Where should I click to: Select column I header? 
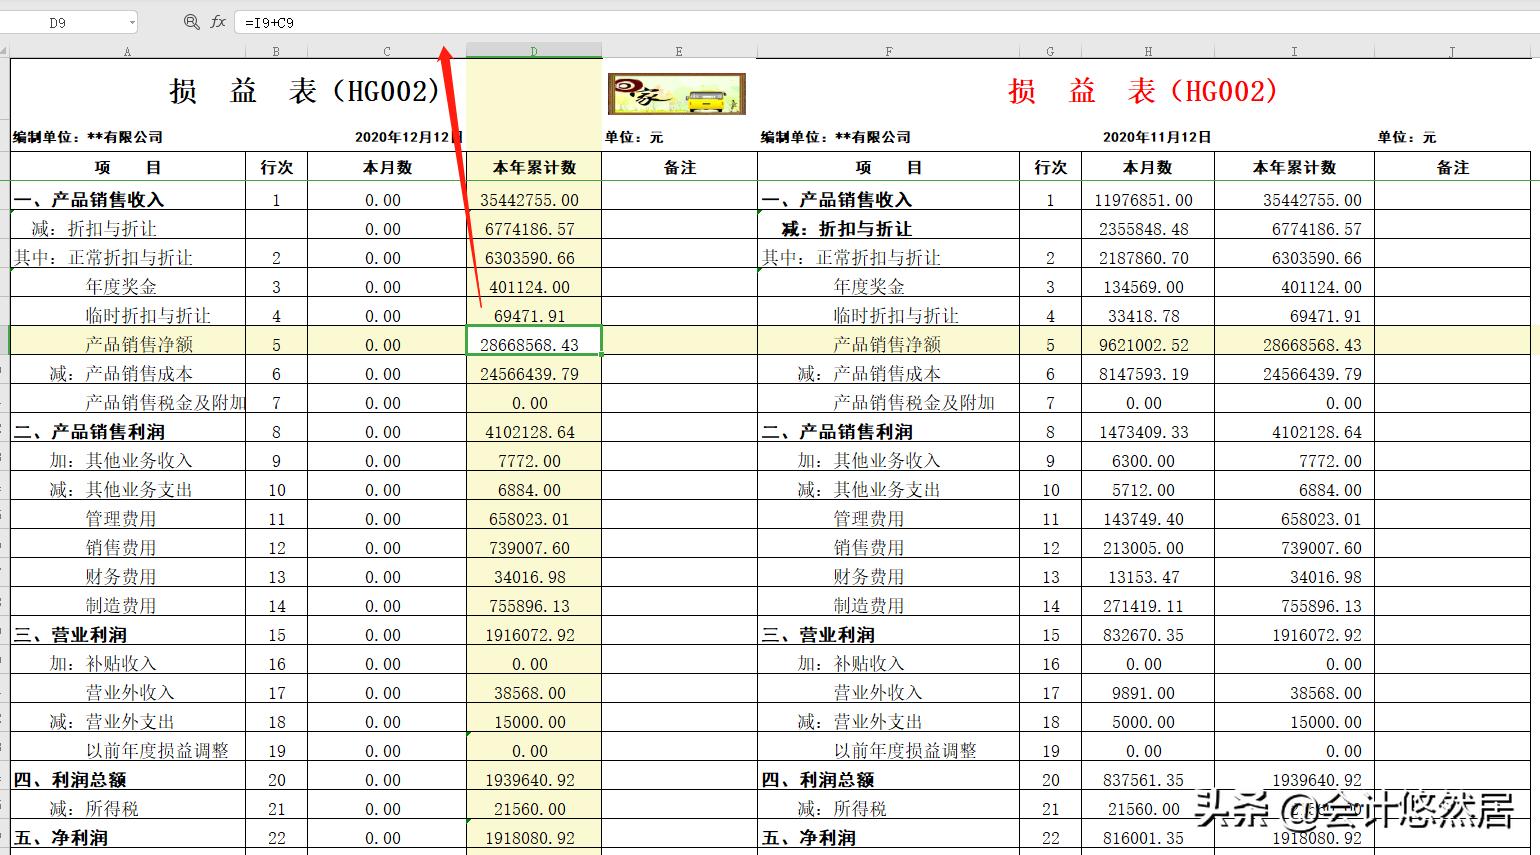point(1293,49)
